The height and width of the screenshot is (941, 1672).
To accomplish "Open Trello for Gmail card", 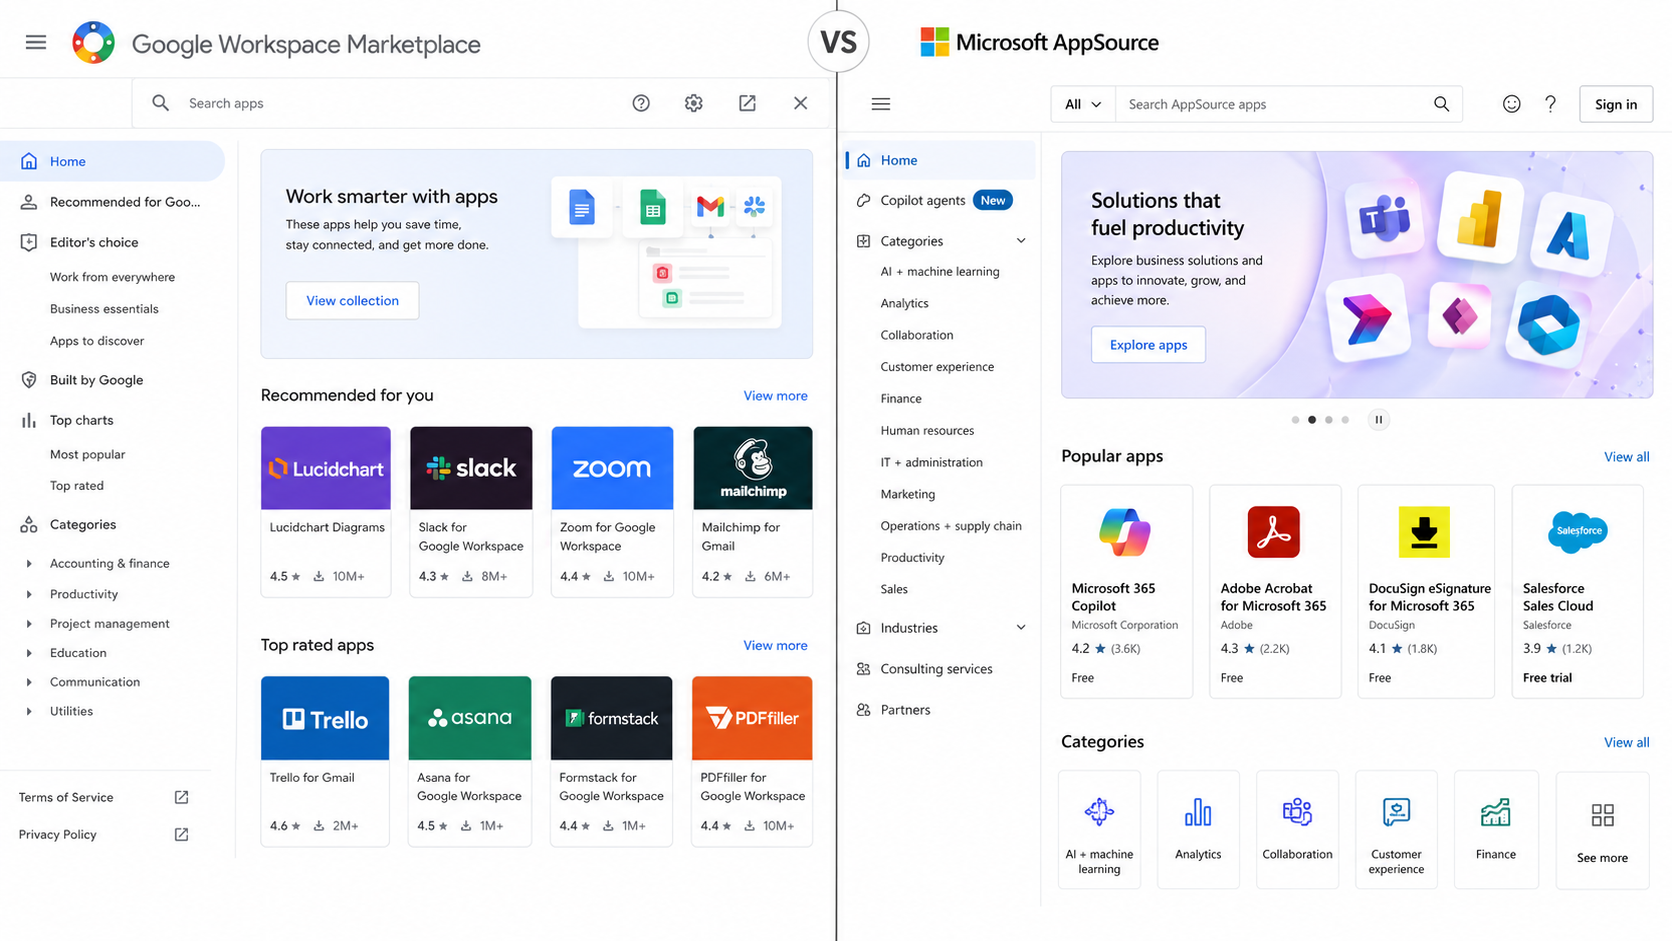I will pyautogui.click(x=325, y=761).
